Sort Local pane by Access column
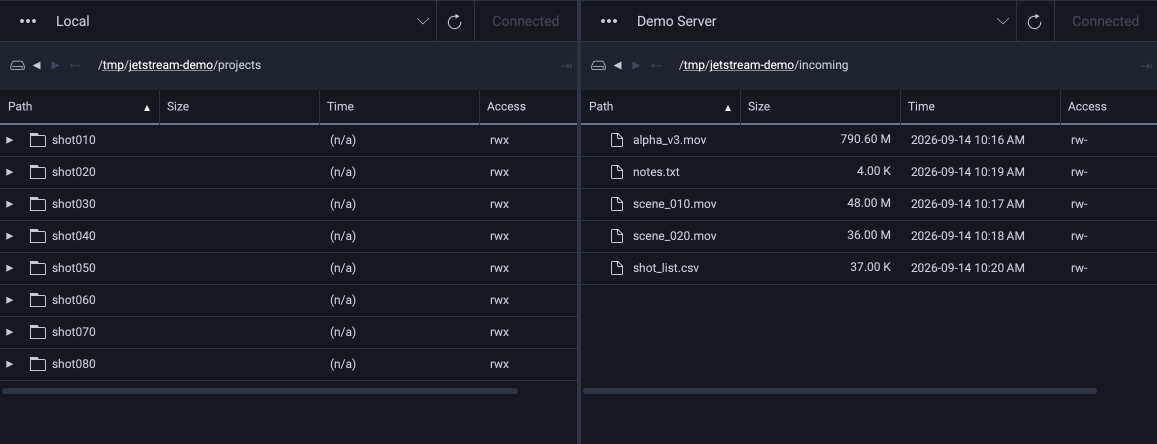The width and height of the screenshot is (1157, 444). (x=528, y=107)
